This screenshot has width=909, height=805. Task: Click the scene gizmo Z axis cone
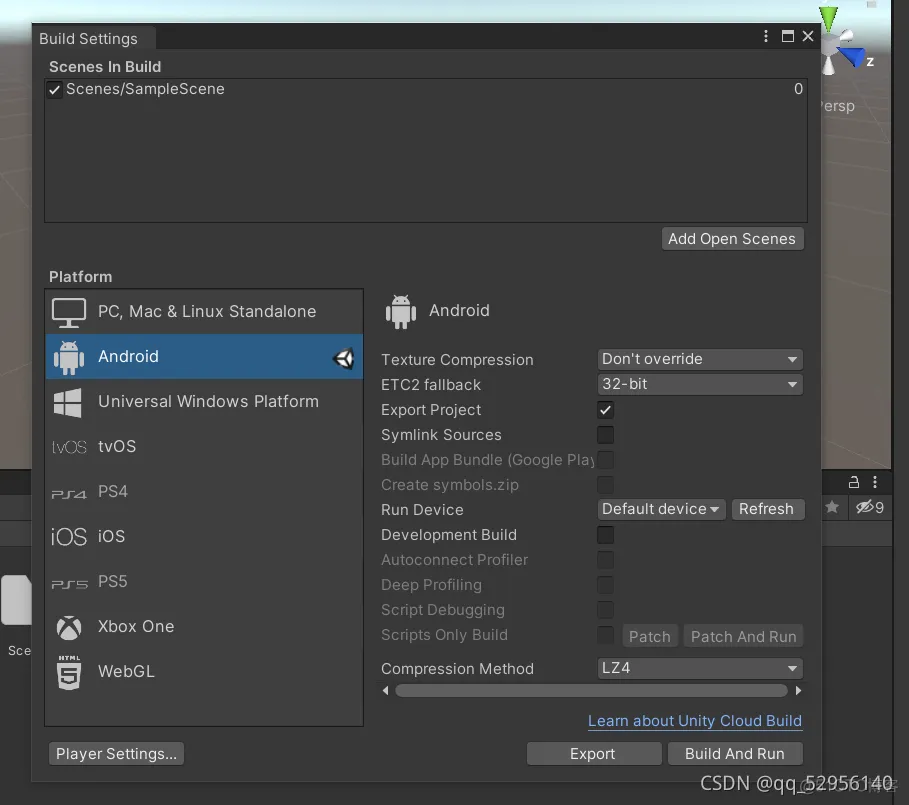point(852,57)
